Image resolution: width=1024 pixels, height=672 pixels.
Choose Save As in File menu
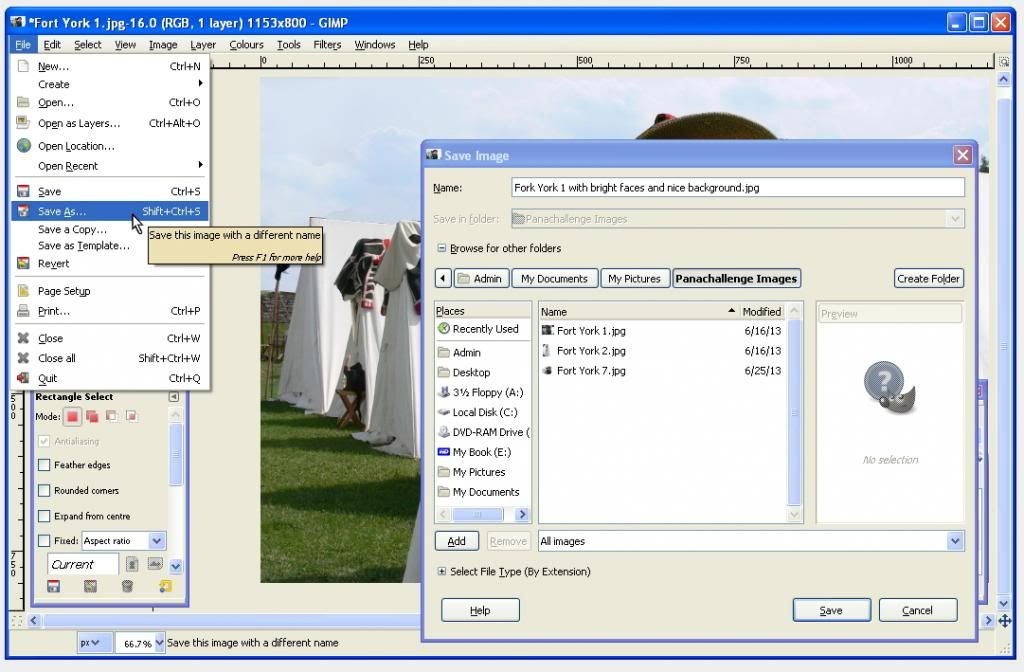pyautogui.click(x=110, y=211)
